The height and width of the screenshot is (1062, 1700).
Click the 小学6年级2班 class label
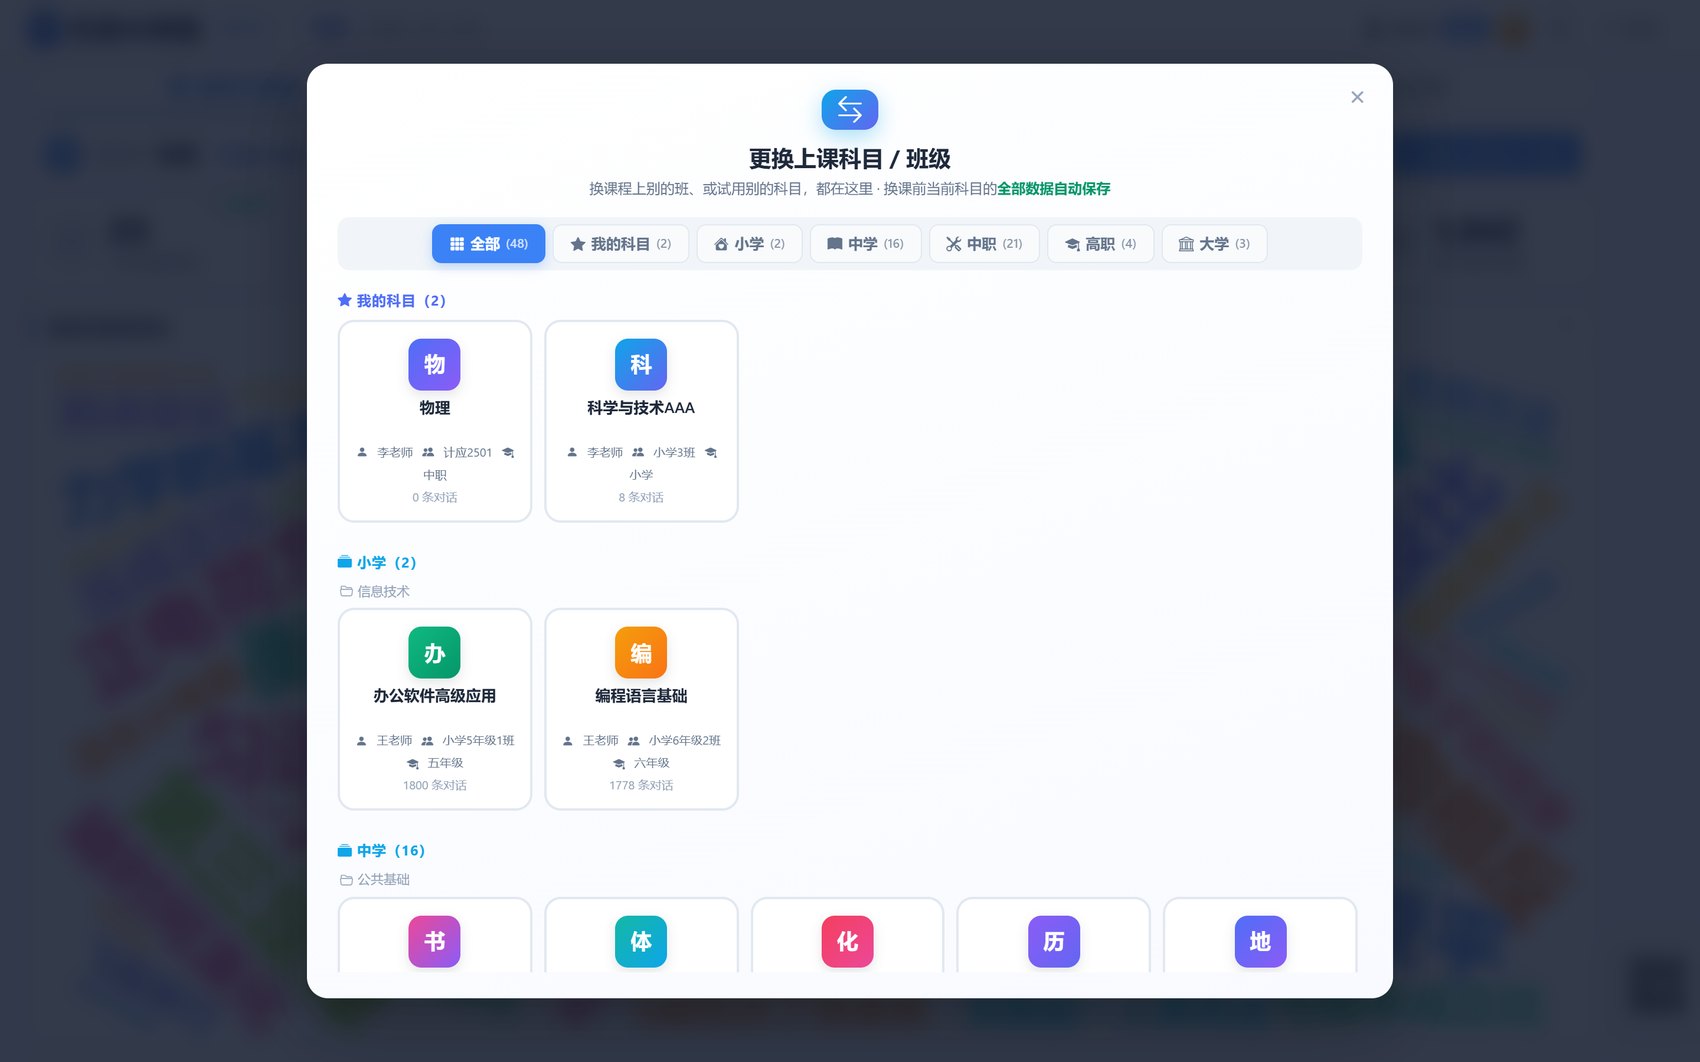[685, 741]
